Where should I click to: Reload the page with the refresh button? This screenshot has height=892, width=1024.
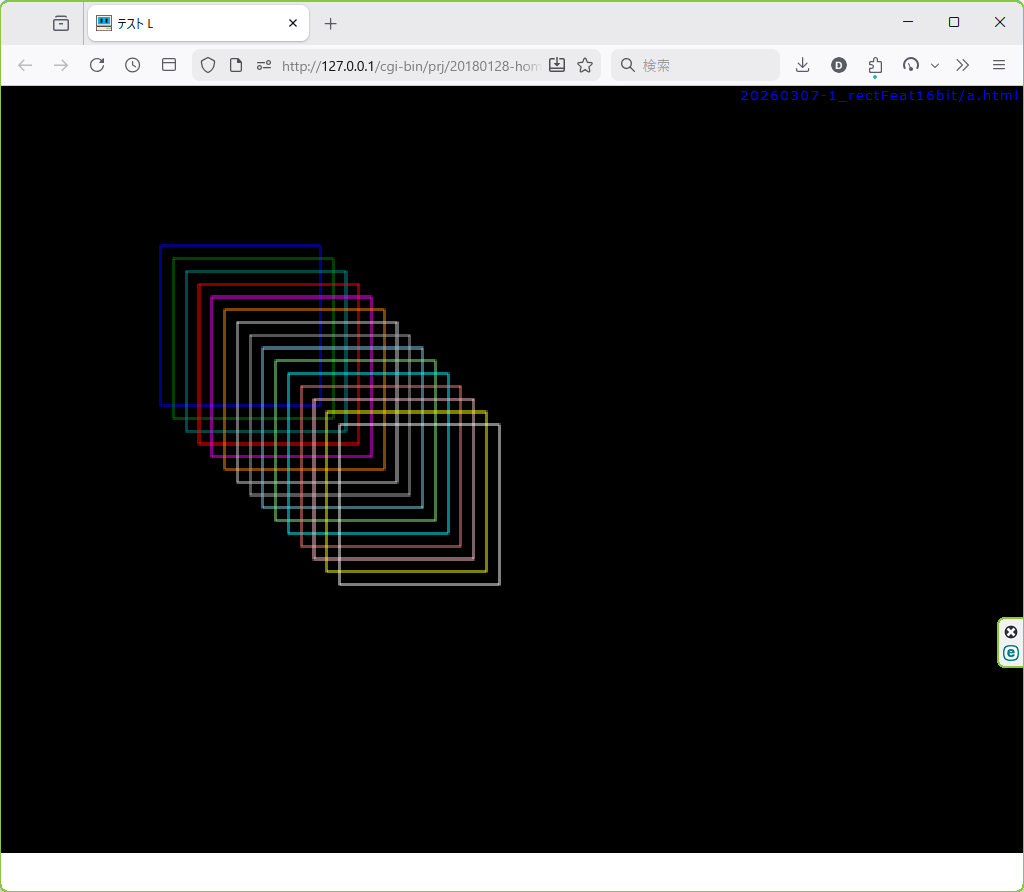tap(97, 65)
